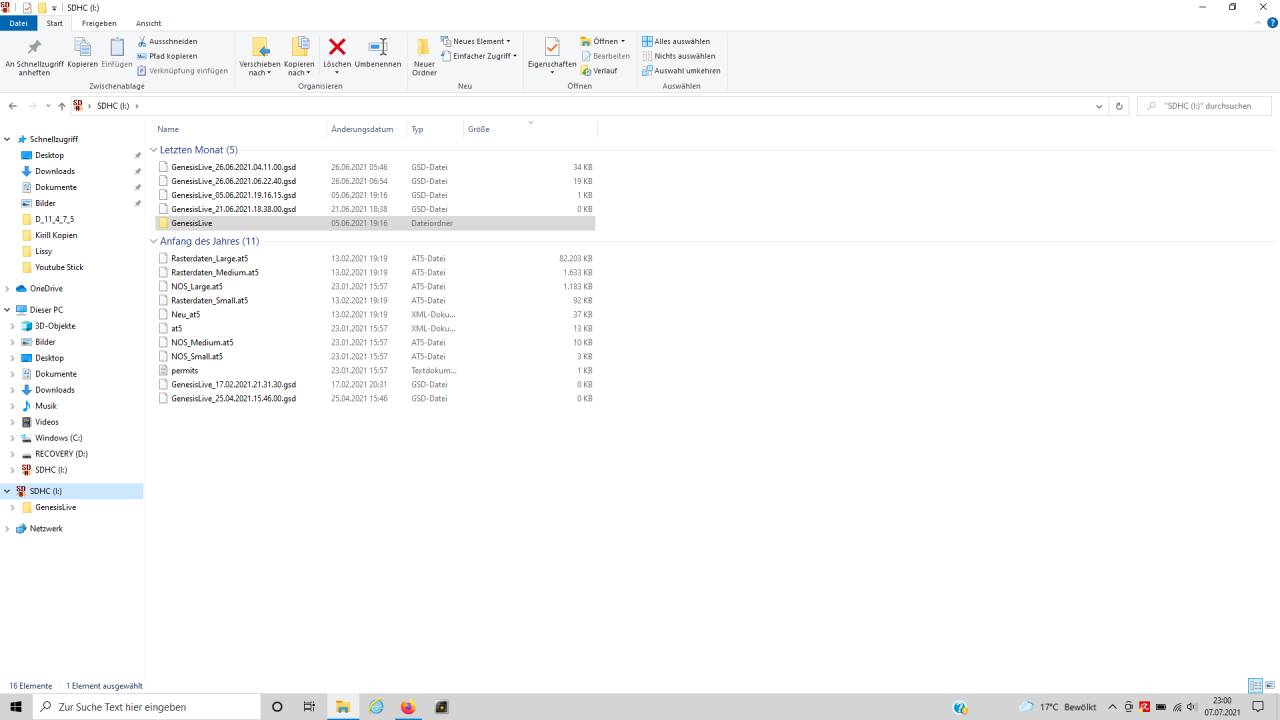1280x720 pixels.
Task: Refresh the current folder view
Action: coord(1119,106)
